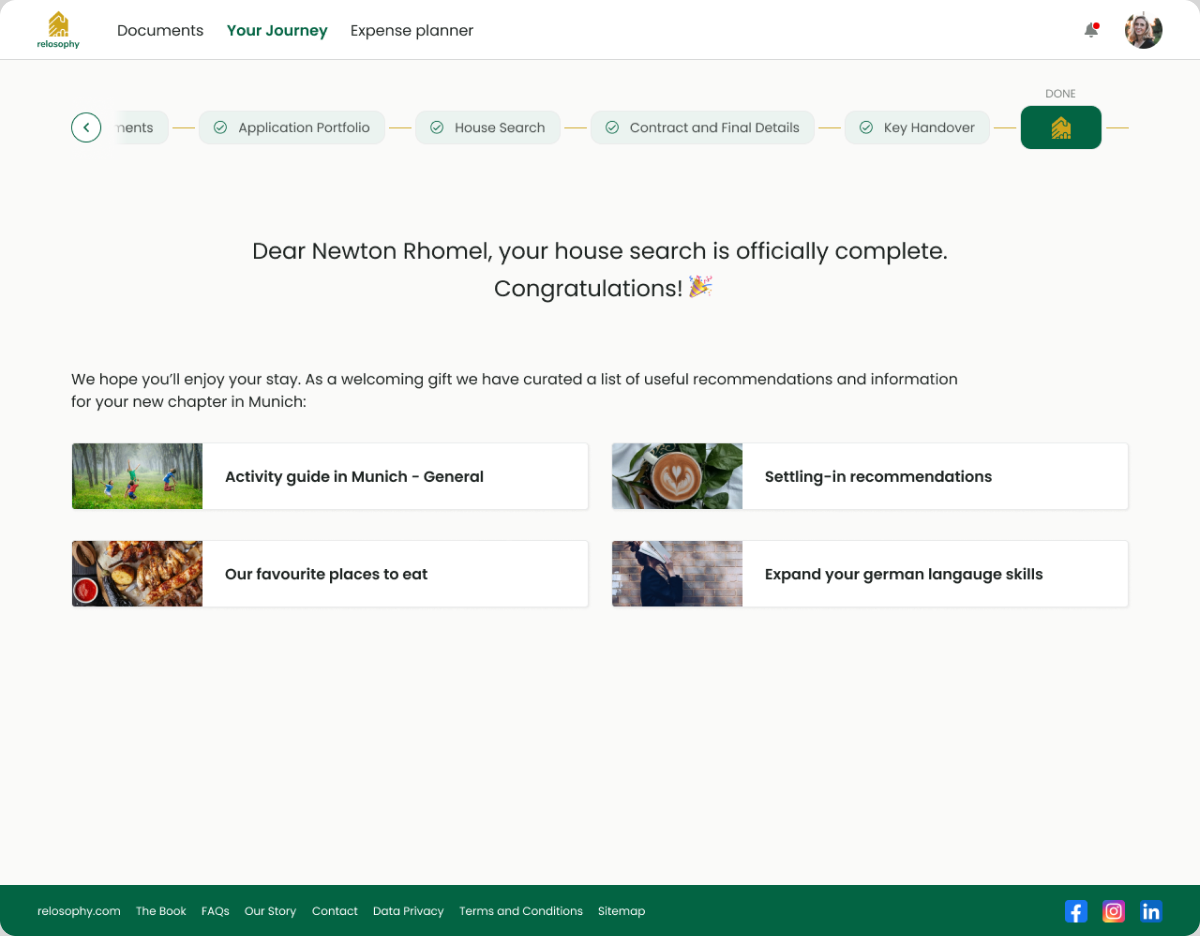Go to the previous journey steps with the left arrow

click(86, 127)
